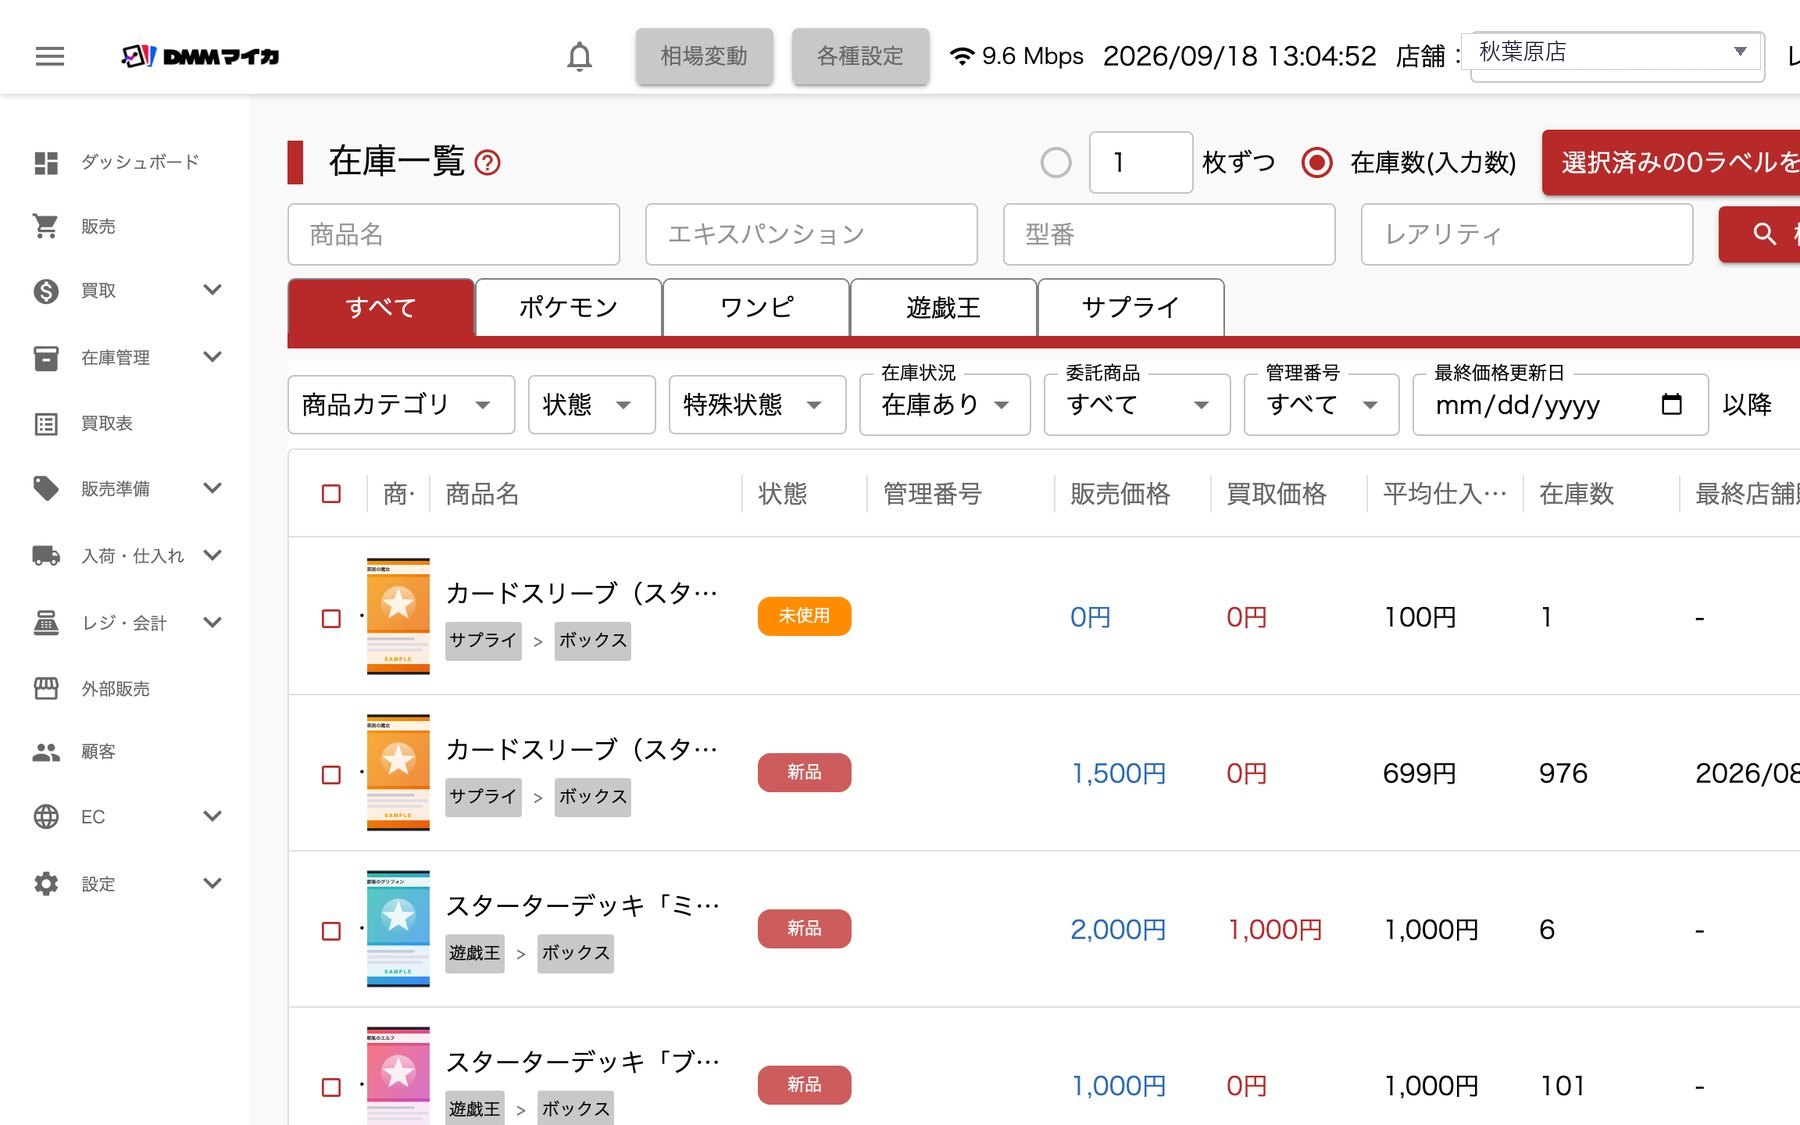Switch to the ポケモン tab
This screenshot has width=1800, height=1125.
[x=568, y=307]
